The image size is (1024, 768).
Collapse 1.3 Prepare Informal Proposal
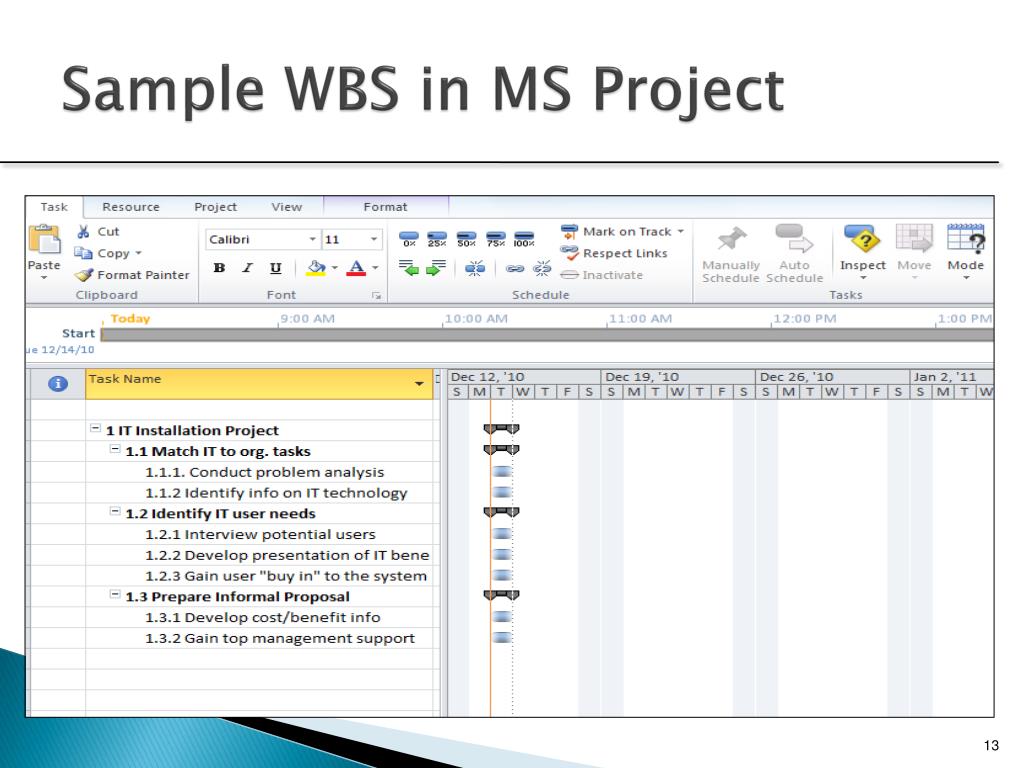coord(115,594)
